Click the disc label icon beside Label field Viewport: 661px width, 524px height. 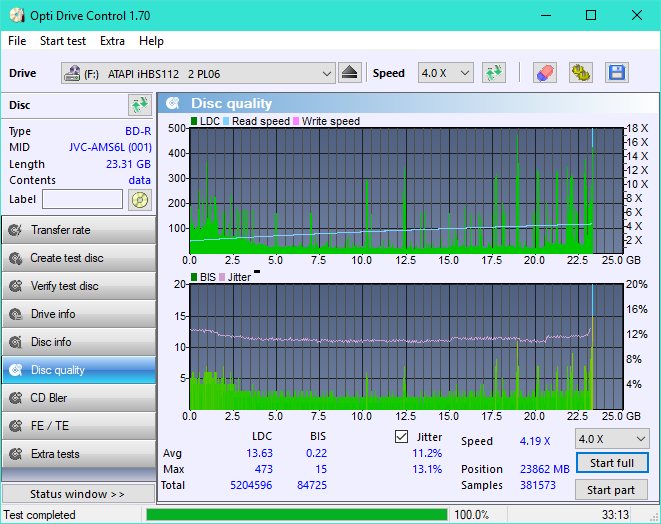[140, 199]
